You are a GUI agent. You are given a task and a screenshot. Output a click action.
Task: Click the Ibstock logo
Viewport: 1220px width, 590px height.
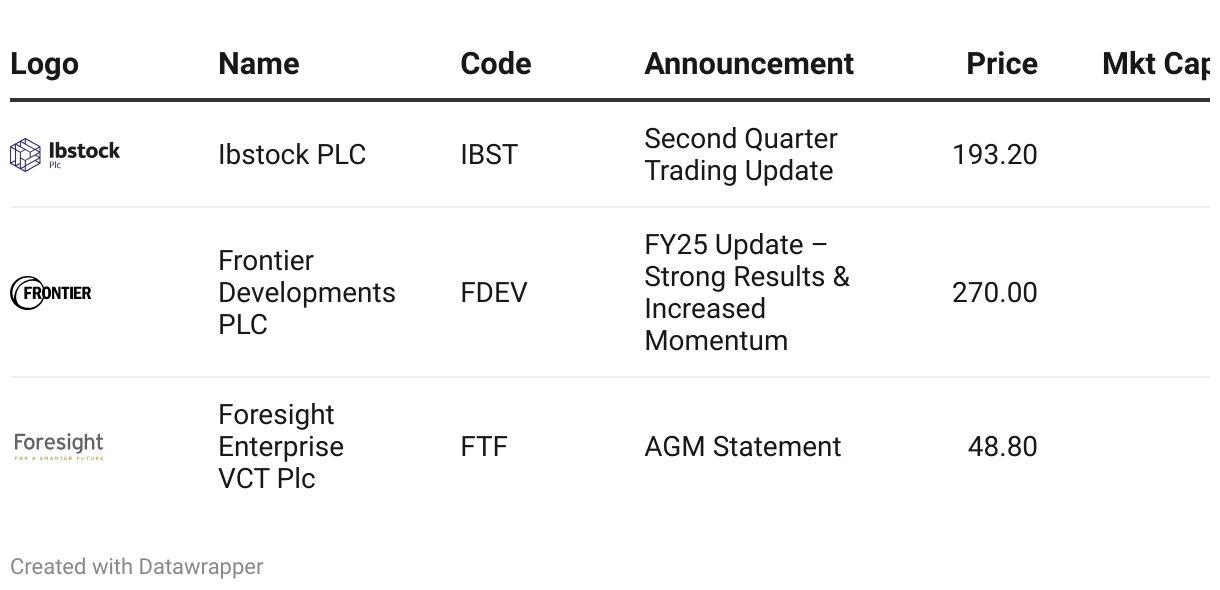pyautogui.click(x=65, y=155)
